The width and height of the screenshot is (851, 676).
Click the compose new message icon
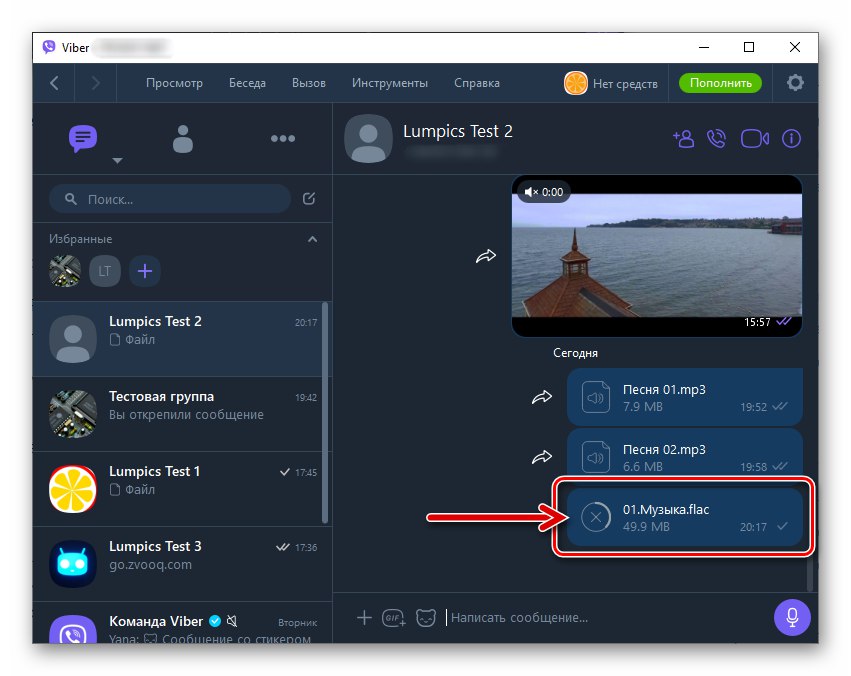[309, 199]
